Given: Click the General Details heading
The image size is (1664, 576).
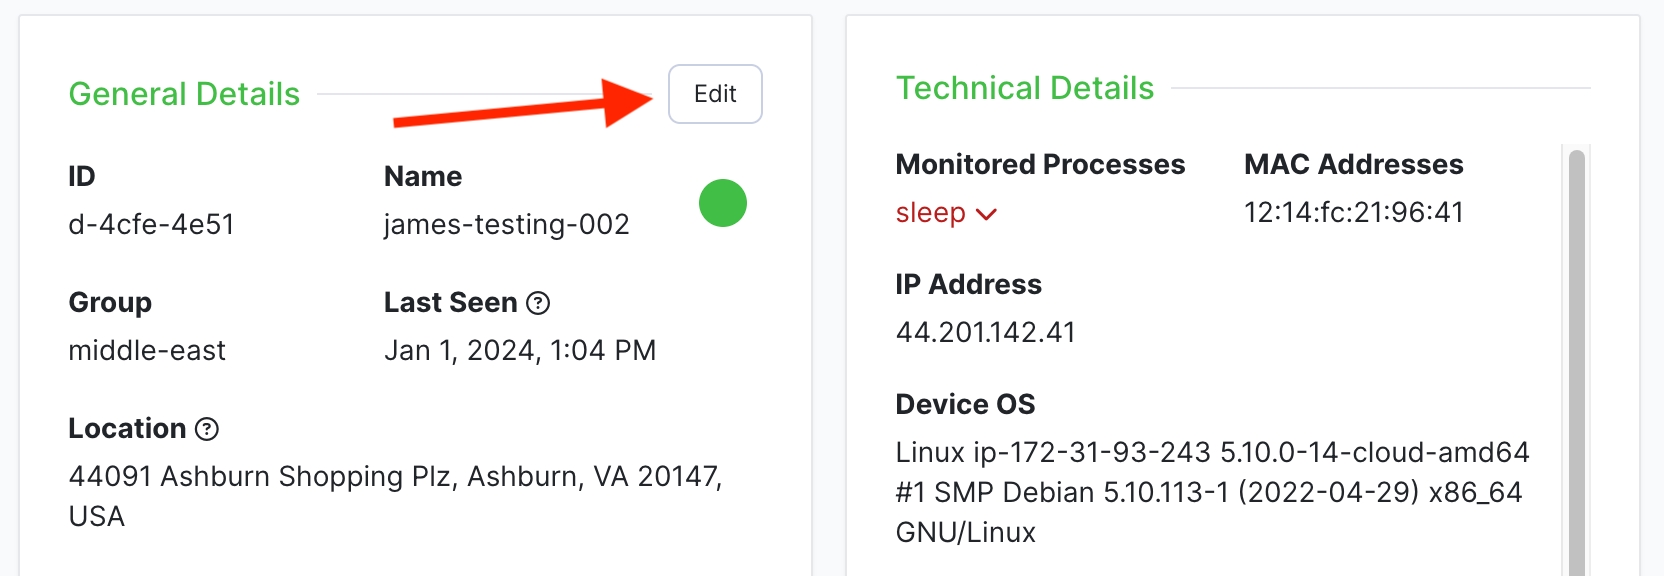Looking at the screenshot, I should pyautogui.click(x=184, y=94).
